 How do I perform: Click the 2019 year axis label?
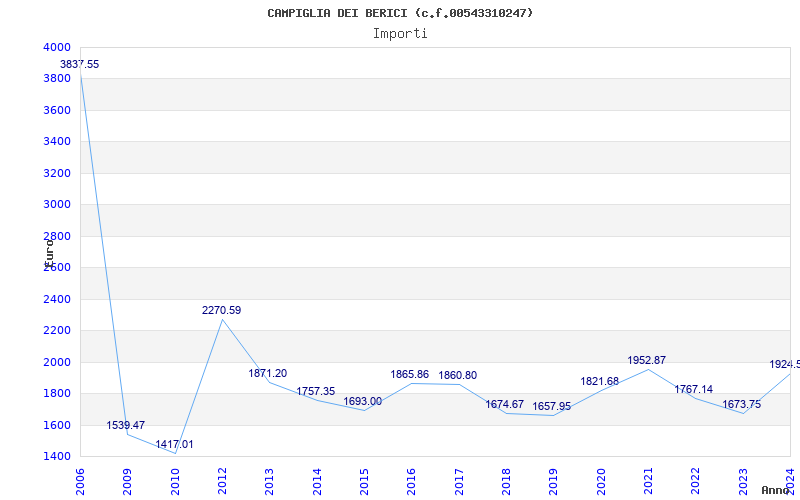click(x=553, y=482)
